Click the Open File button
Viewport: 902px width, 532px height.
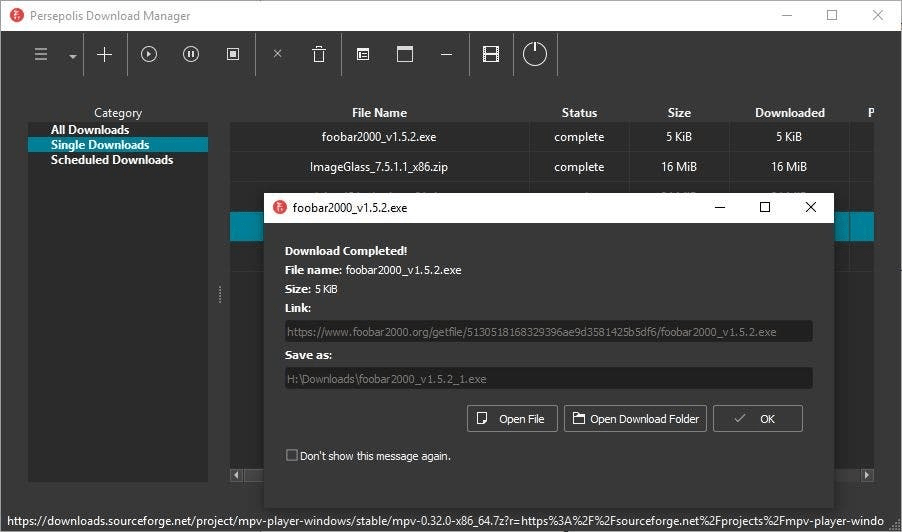(511, 419)
